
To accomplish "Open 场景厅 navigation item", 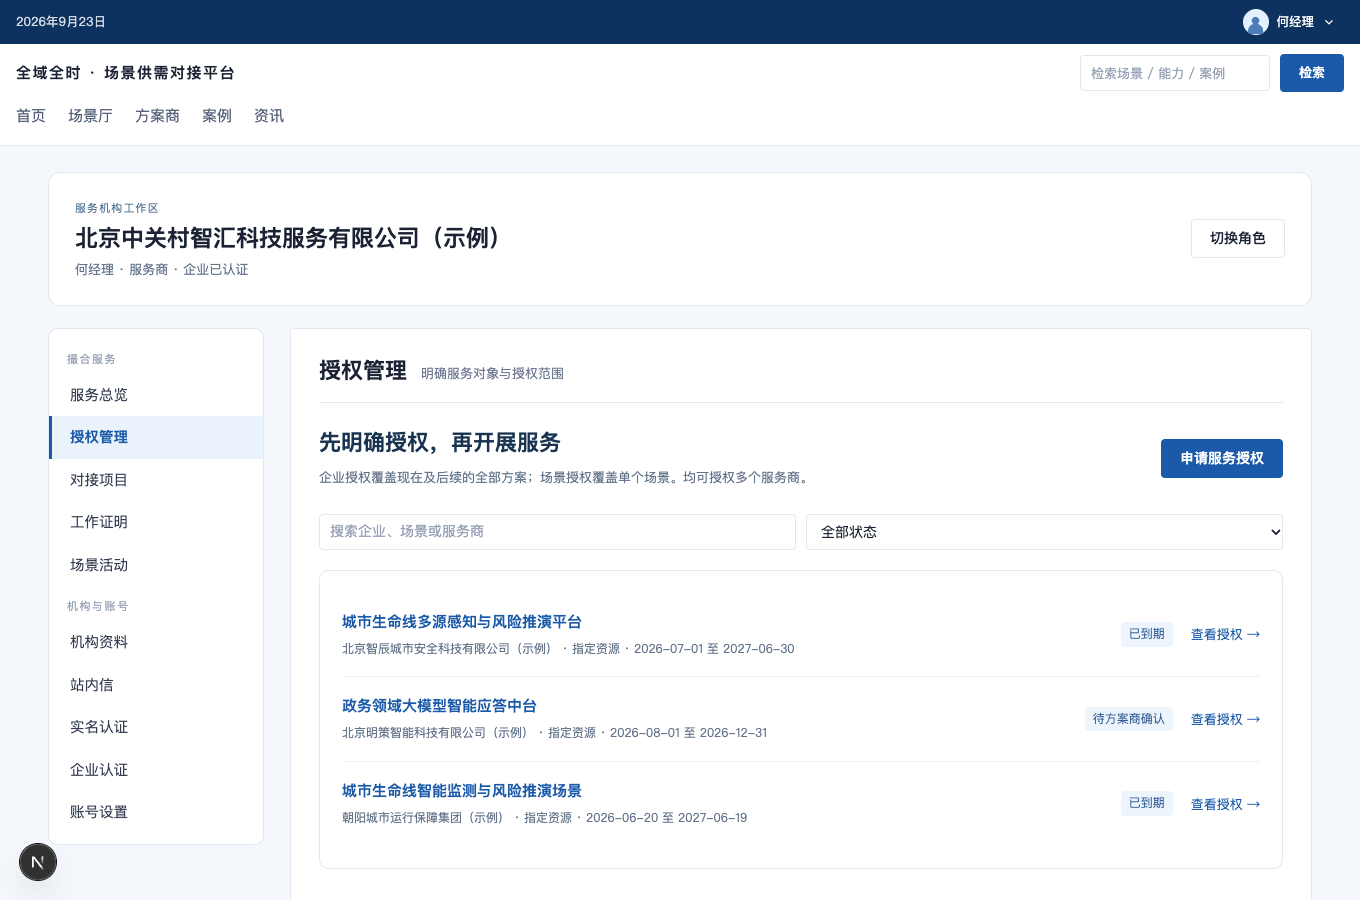I will (90, 116).
